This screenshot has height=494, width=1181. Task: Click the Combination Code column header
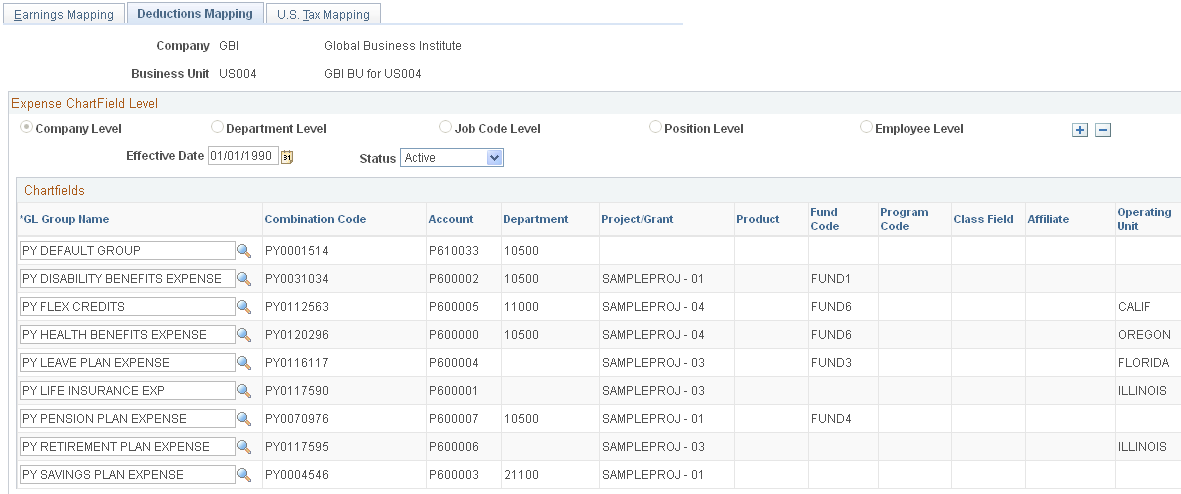pyautogui.click(x=315, y=219)
